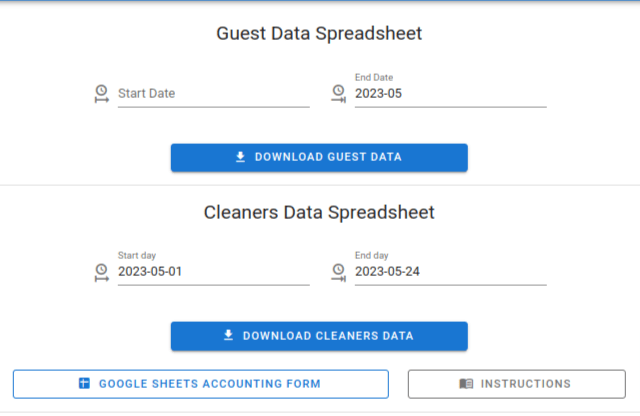Click the "Start day" label in cleaners section

tap(137, 256)
